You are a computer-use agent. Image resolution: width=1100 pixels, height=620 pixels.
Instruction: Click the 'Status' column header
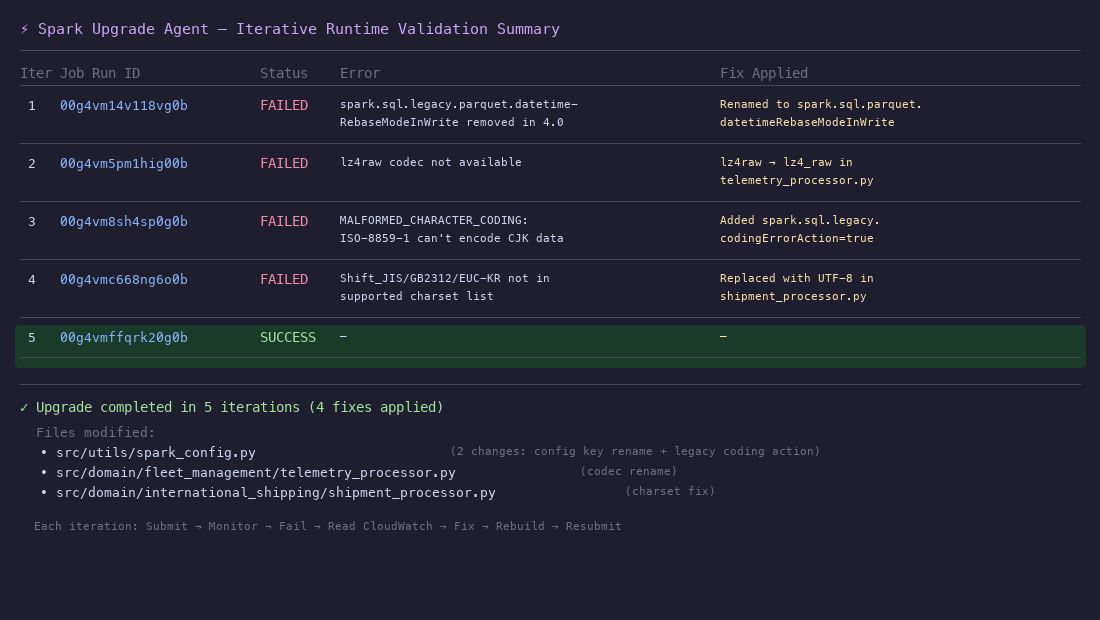coord(283,74)
